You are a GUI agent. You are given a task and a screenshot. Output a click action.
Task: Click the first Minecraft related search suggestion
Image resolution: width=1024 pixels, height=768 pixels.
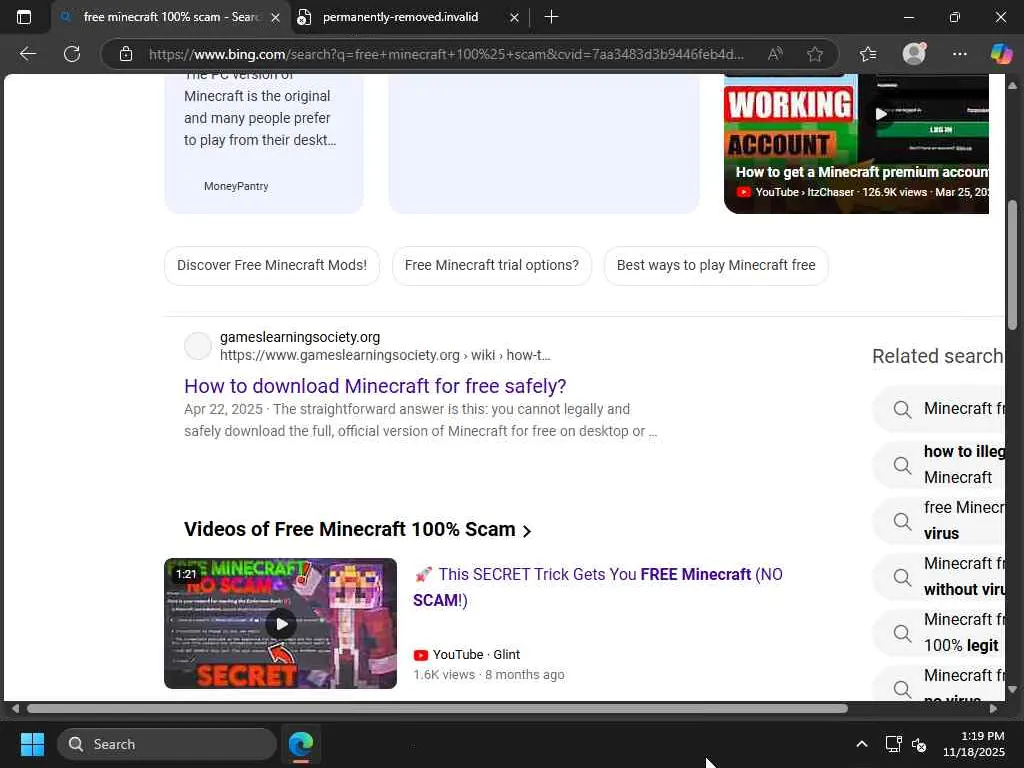point(938,409)
